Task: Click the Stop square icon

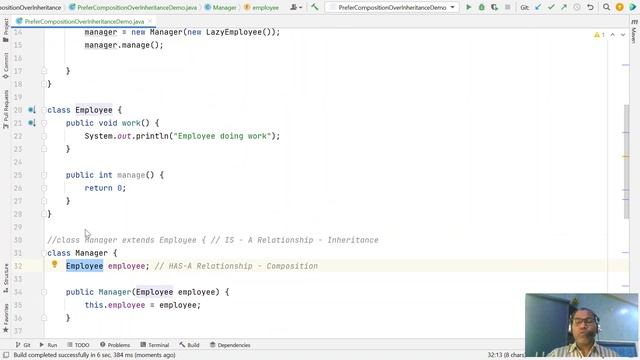Action: click(x=507, y=7)
